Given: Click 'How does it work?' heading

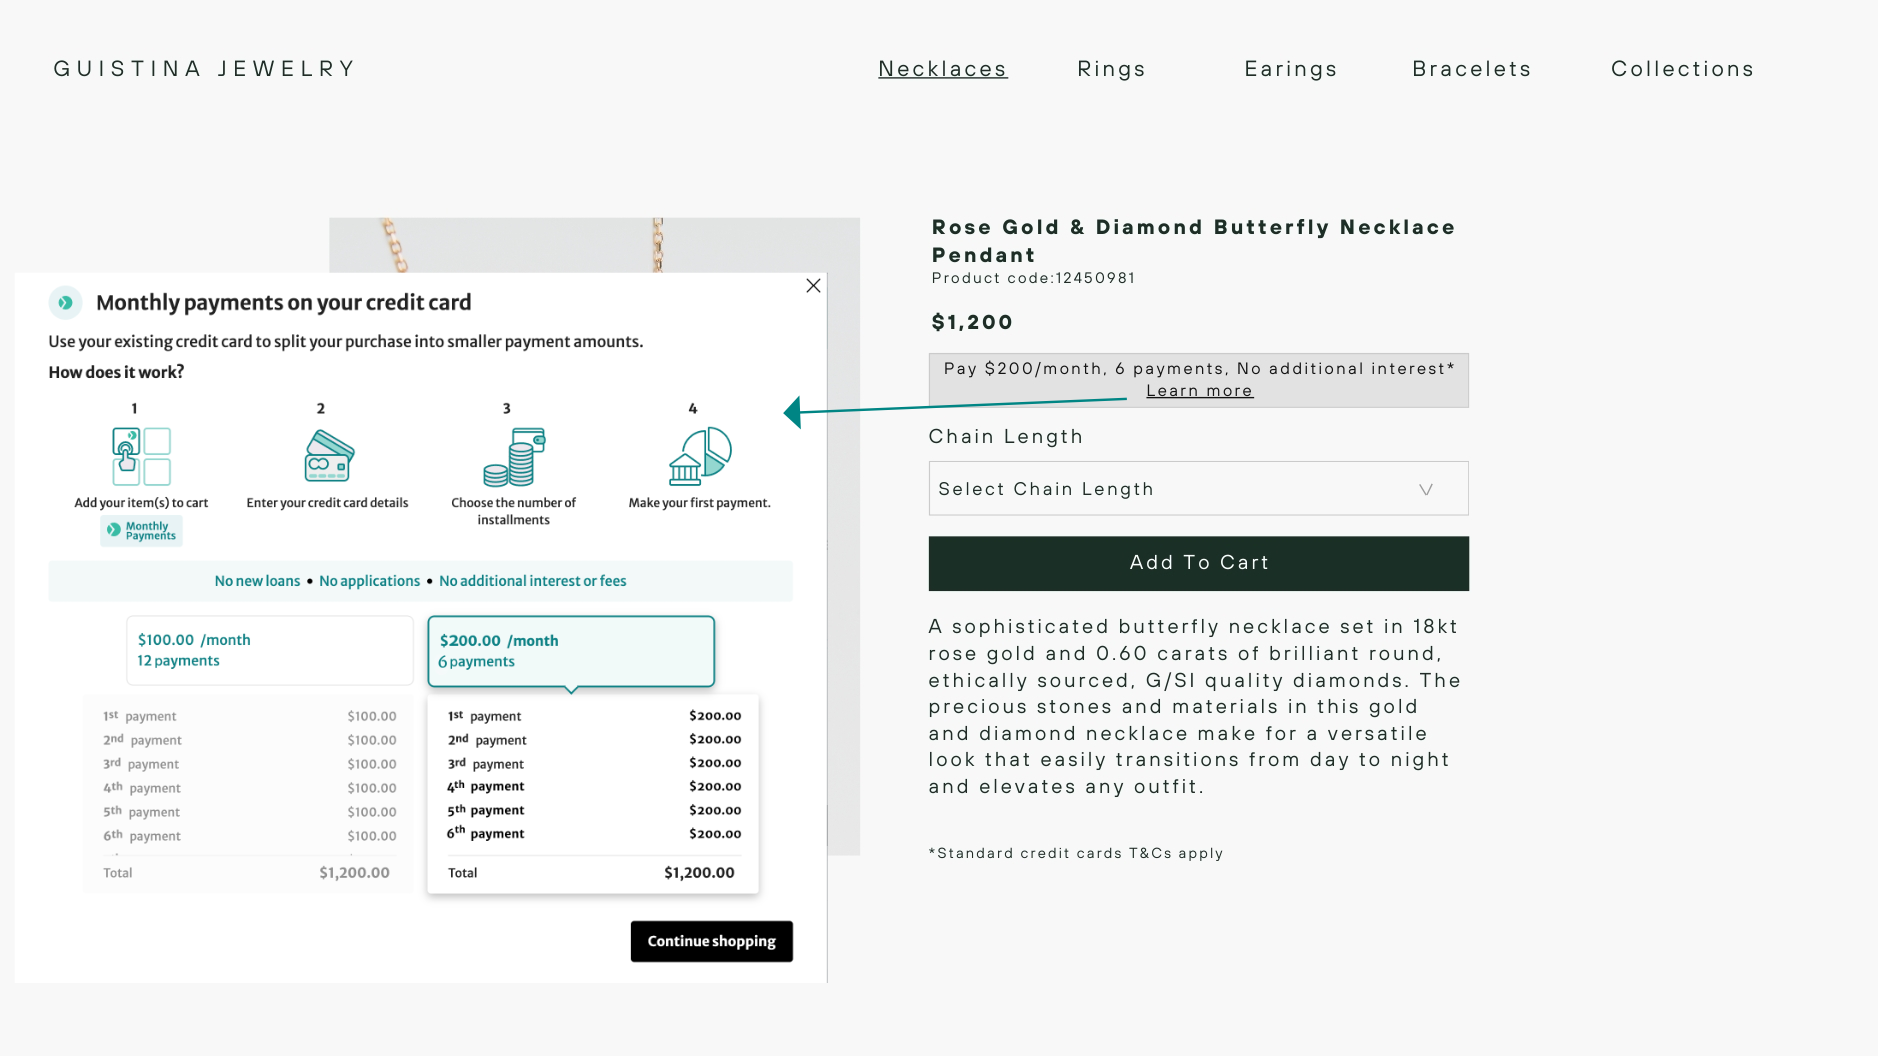Looking at the screenshot, I should (116, 372).
